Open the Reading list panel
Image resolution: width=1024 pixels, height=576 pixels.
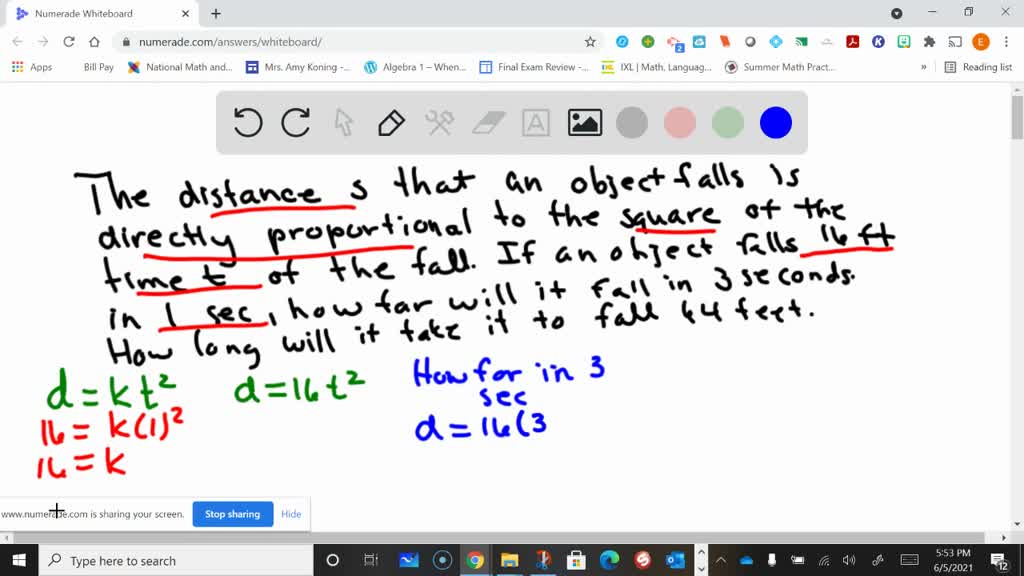coord(979,67)
